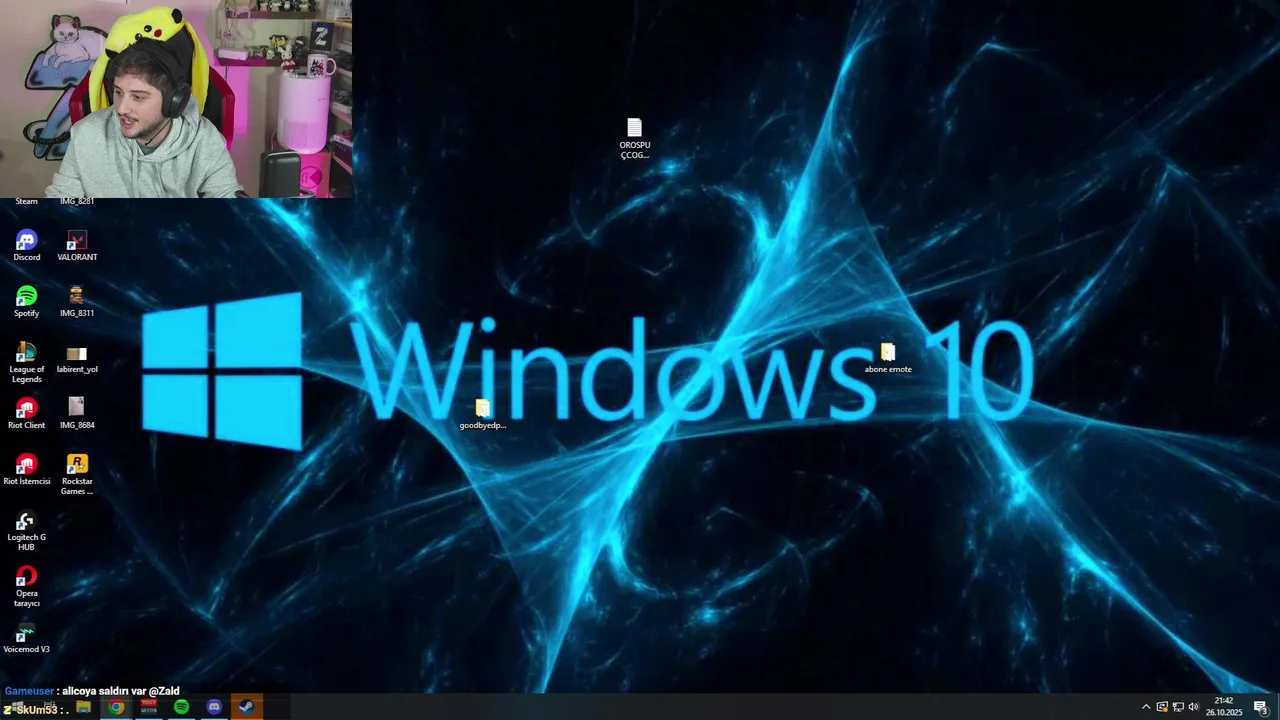Select the goodbyedp folder
The image size is (1280, 720).
coord(483,413)
